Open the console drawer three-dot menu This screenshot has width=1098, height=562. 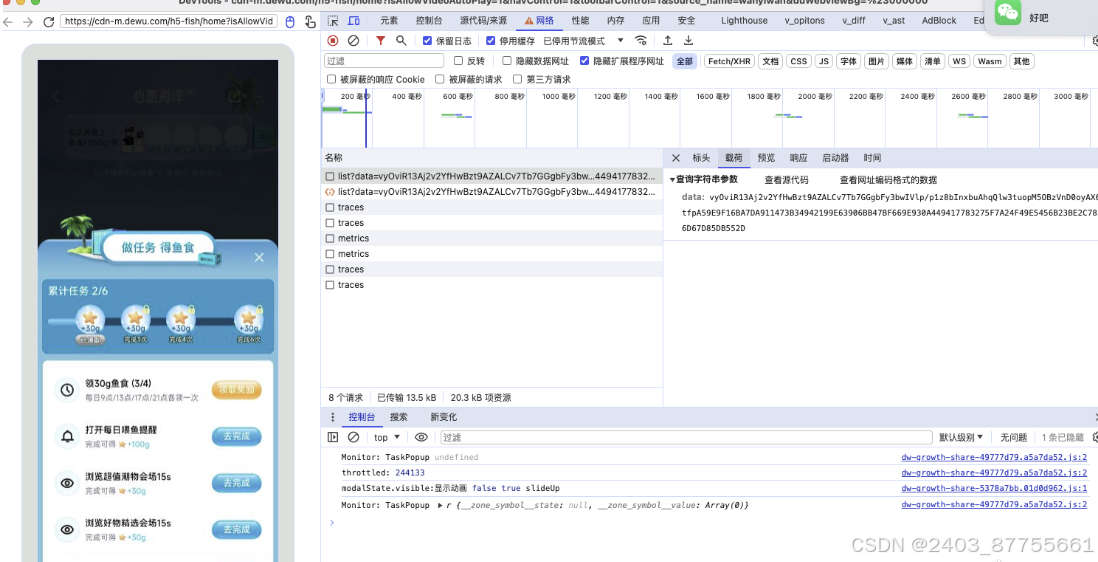pos(333,417)
